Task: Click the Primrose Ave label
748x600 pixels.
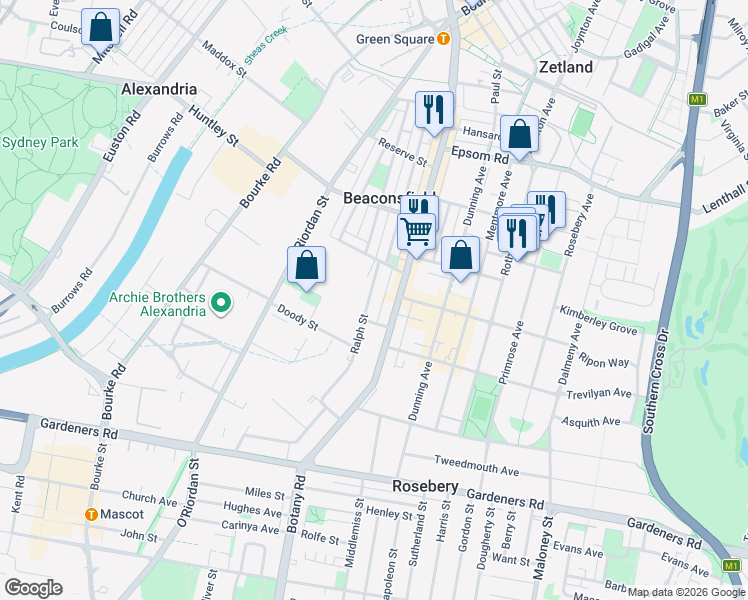Action: pos(511,352)
